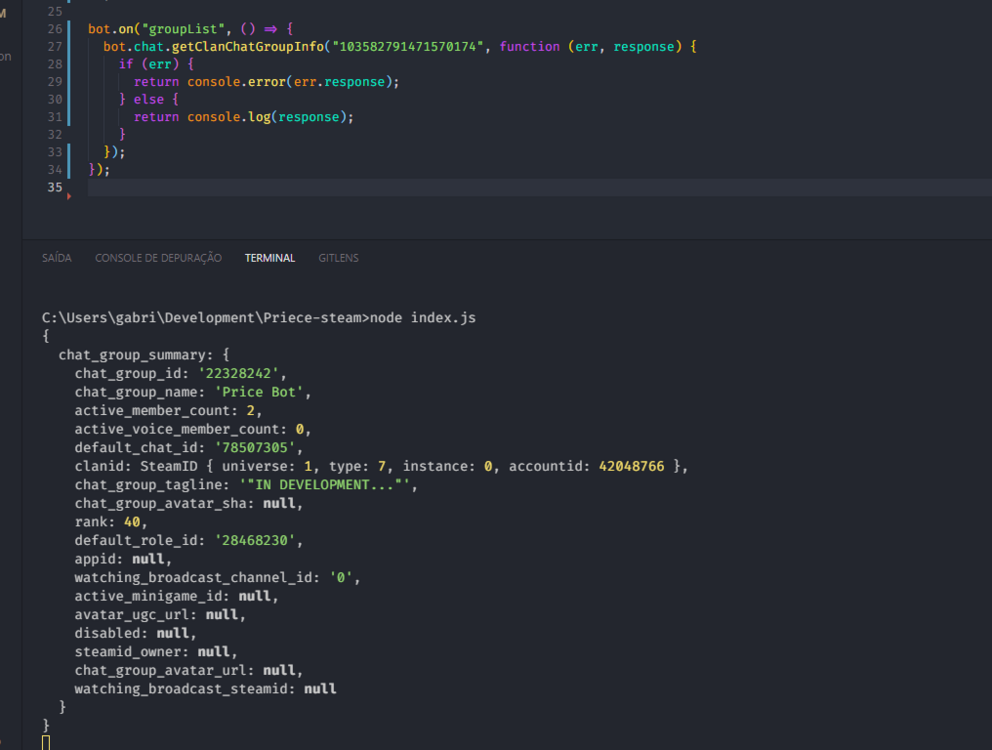
Task: Click line number 30 in the gutter
Action: point(54,99)
